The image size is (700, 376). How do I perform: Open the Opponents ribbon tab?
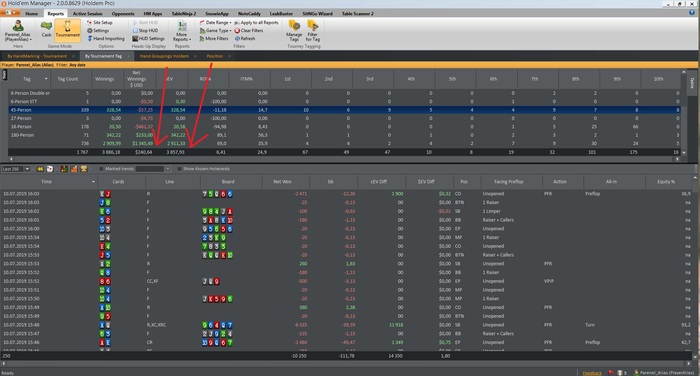click(x=123, y=13)
